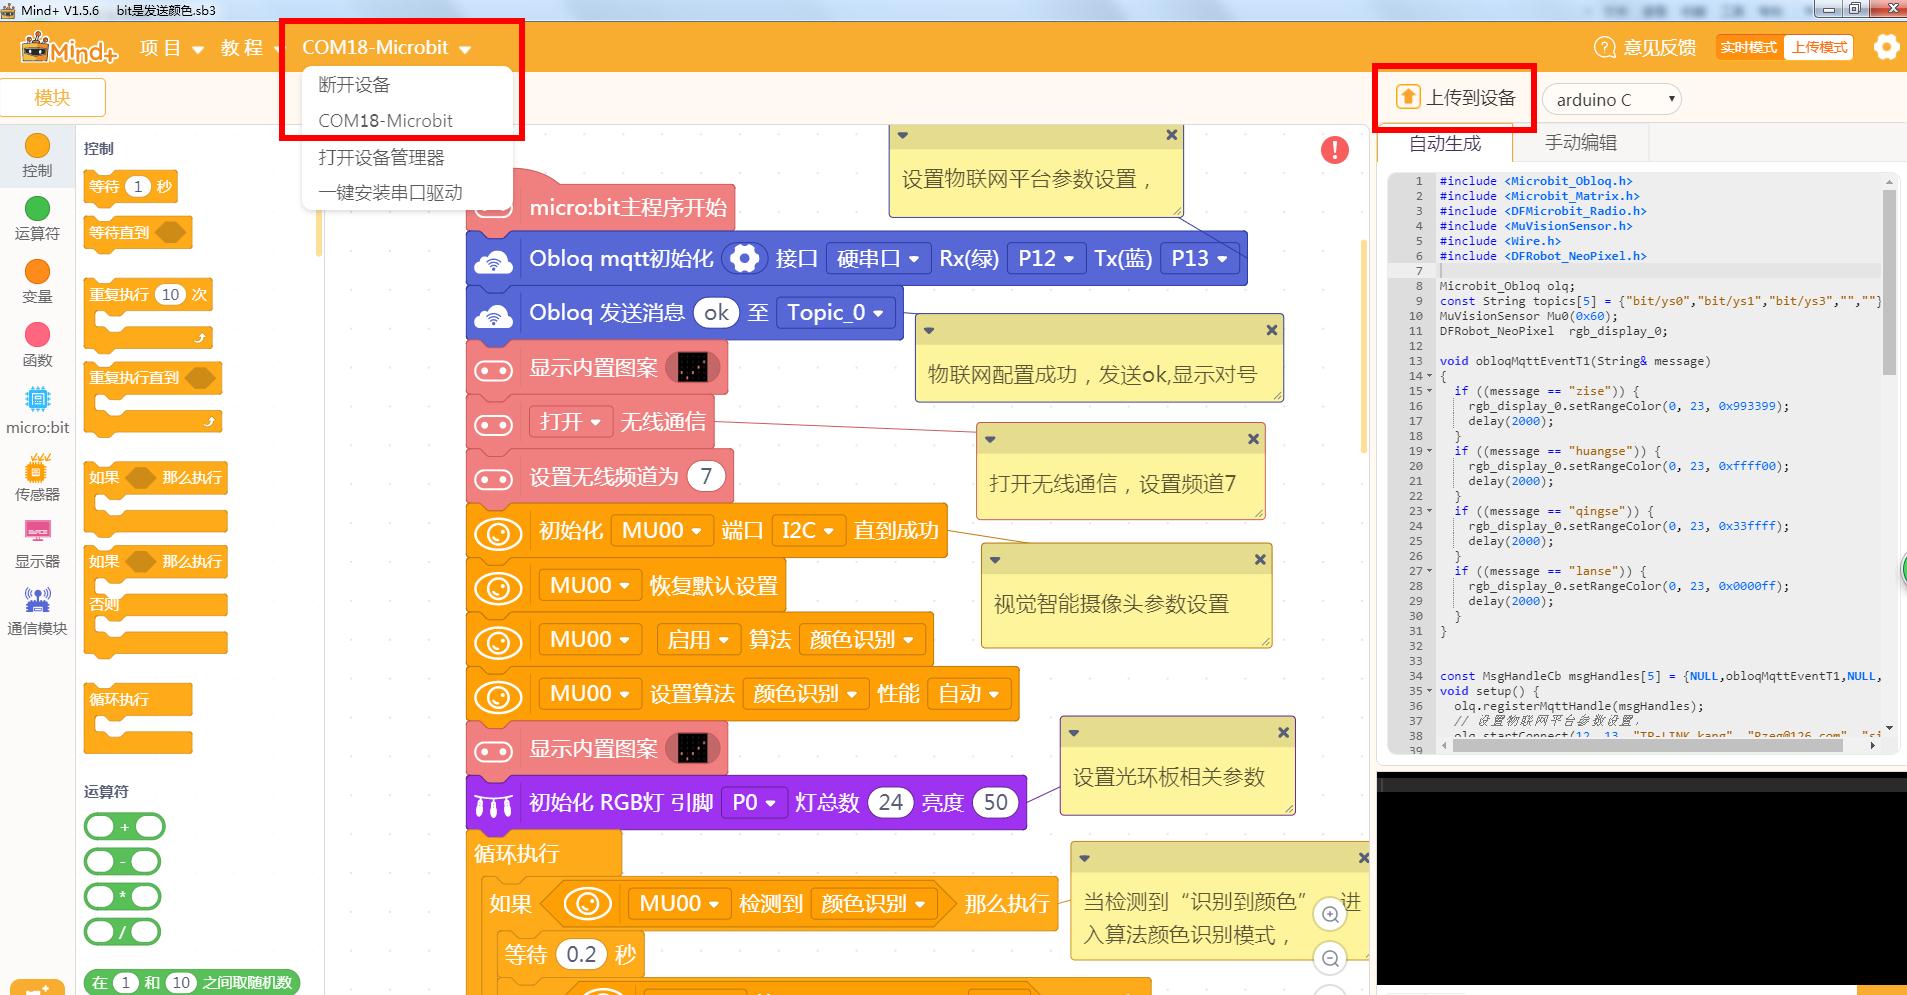The width and height of the screenshot is (1907, 995).
Task: Open the 项目 menu
Action: point(171,48)
